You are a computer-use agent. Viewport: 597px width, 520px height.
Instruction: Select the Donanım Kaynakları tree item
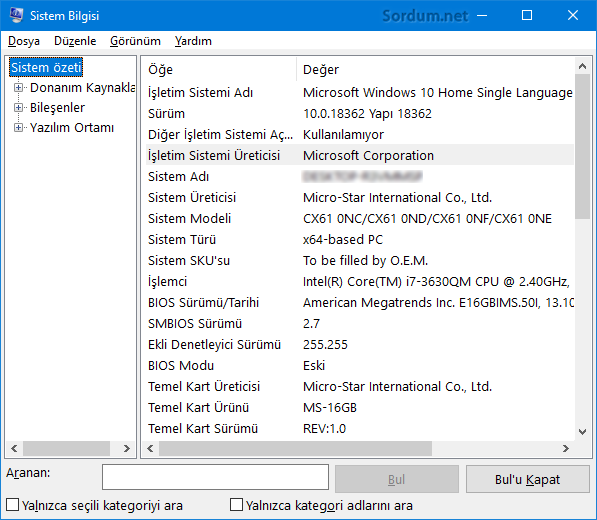pos(82,88)
